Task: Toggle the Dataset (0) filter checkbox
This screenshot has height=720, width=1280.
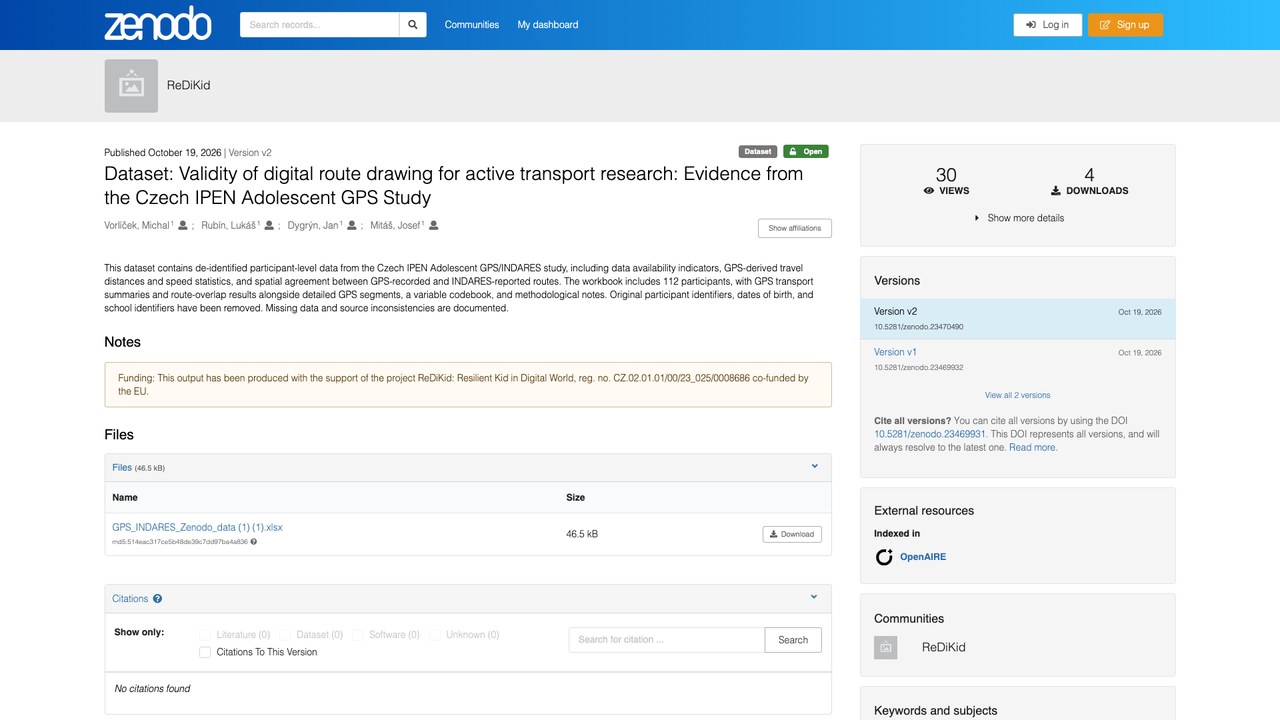Action: pos(285,635)
